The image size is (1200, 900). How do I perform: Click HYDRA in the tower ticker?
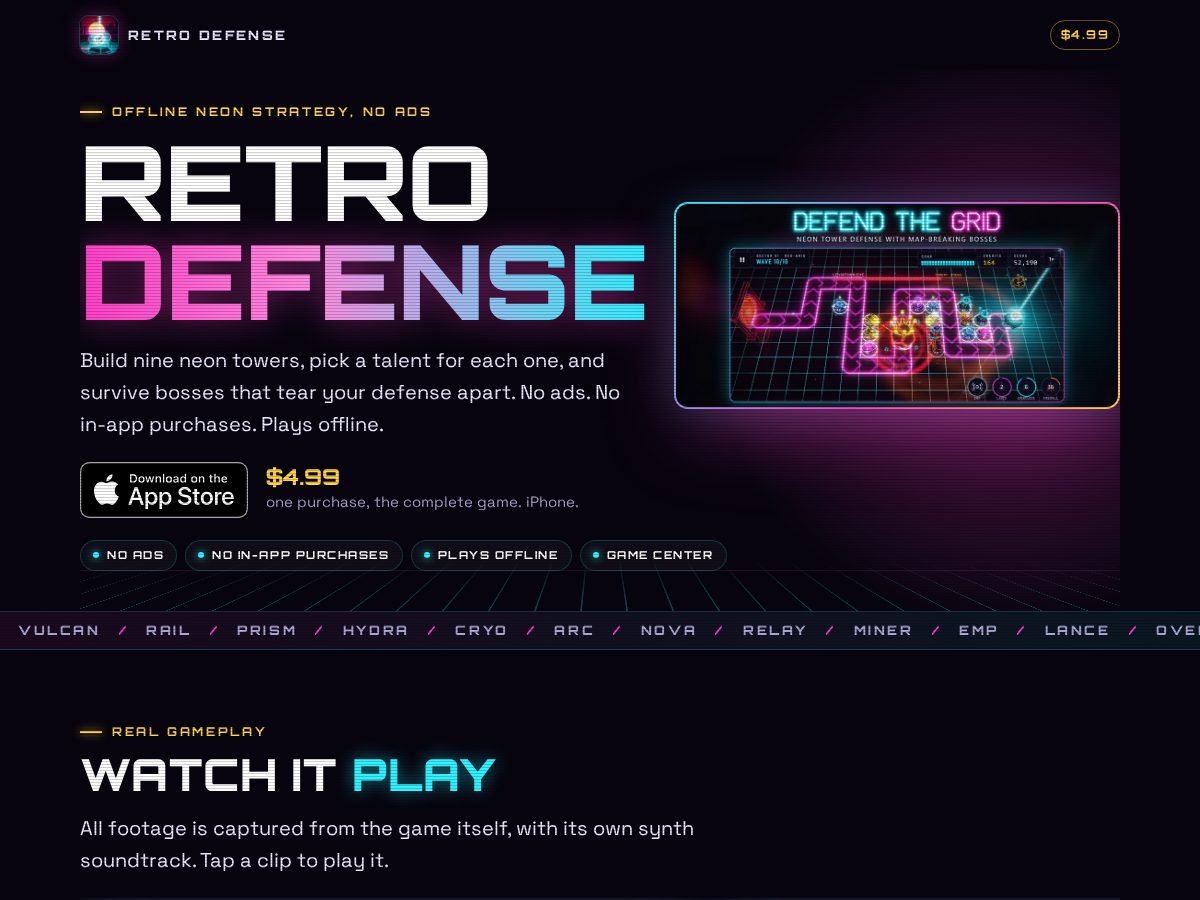[x=375, y=630]
